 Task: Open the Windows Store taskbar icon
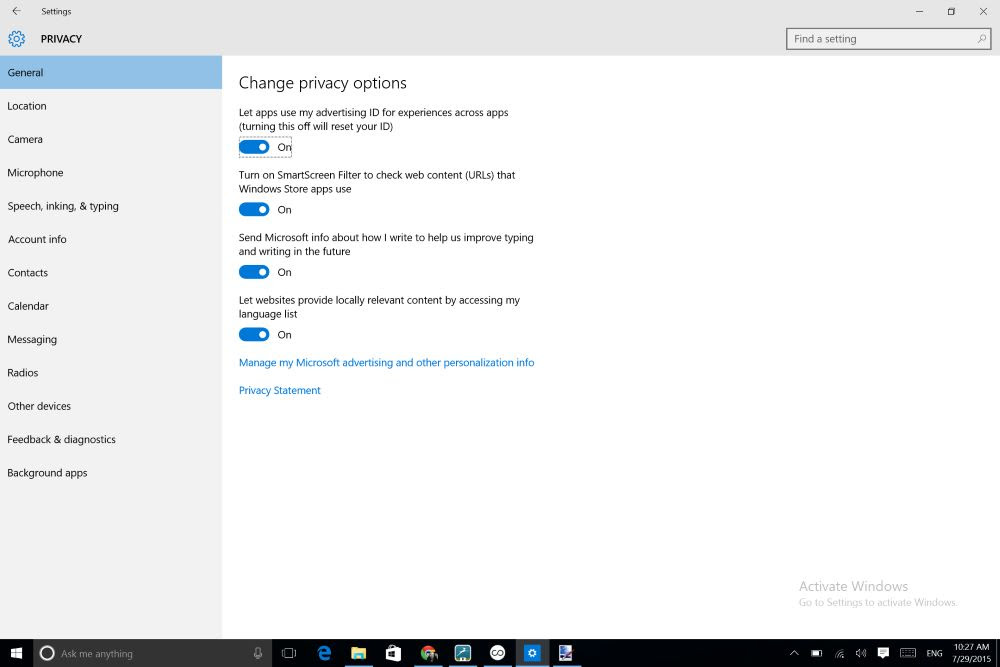pos(393,653)
